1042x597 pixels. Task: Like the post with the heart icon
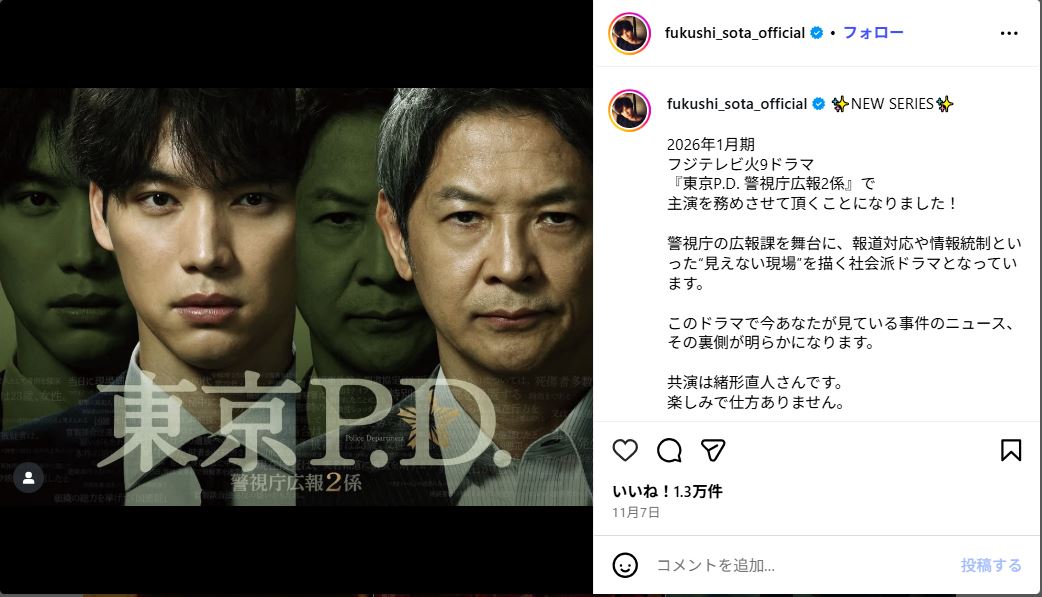[x=625, y=450]
